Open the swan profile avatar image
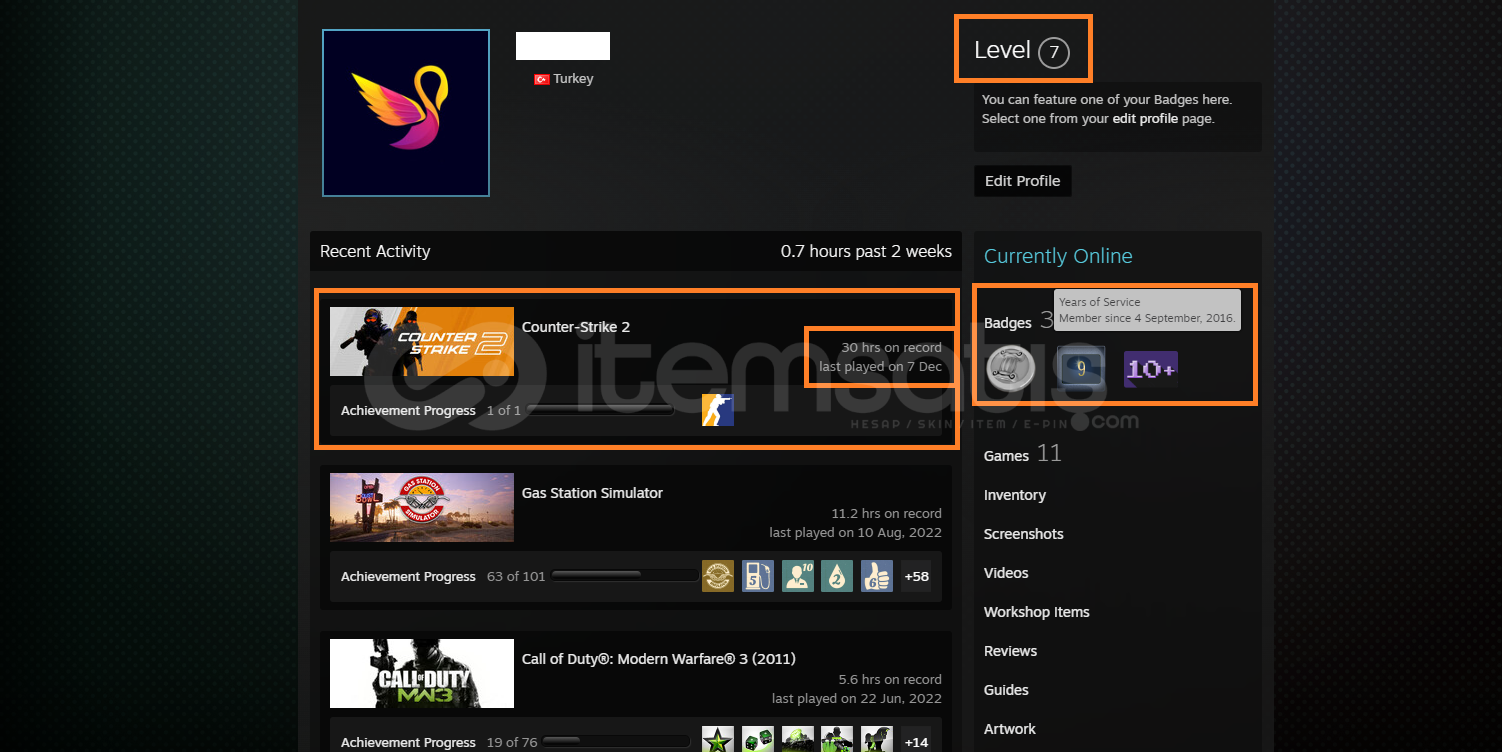Viewport: 1502px width, 752px height. click(x=406, y=113)
